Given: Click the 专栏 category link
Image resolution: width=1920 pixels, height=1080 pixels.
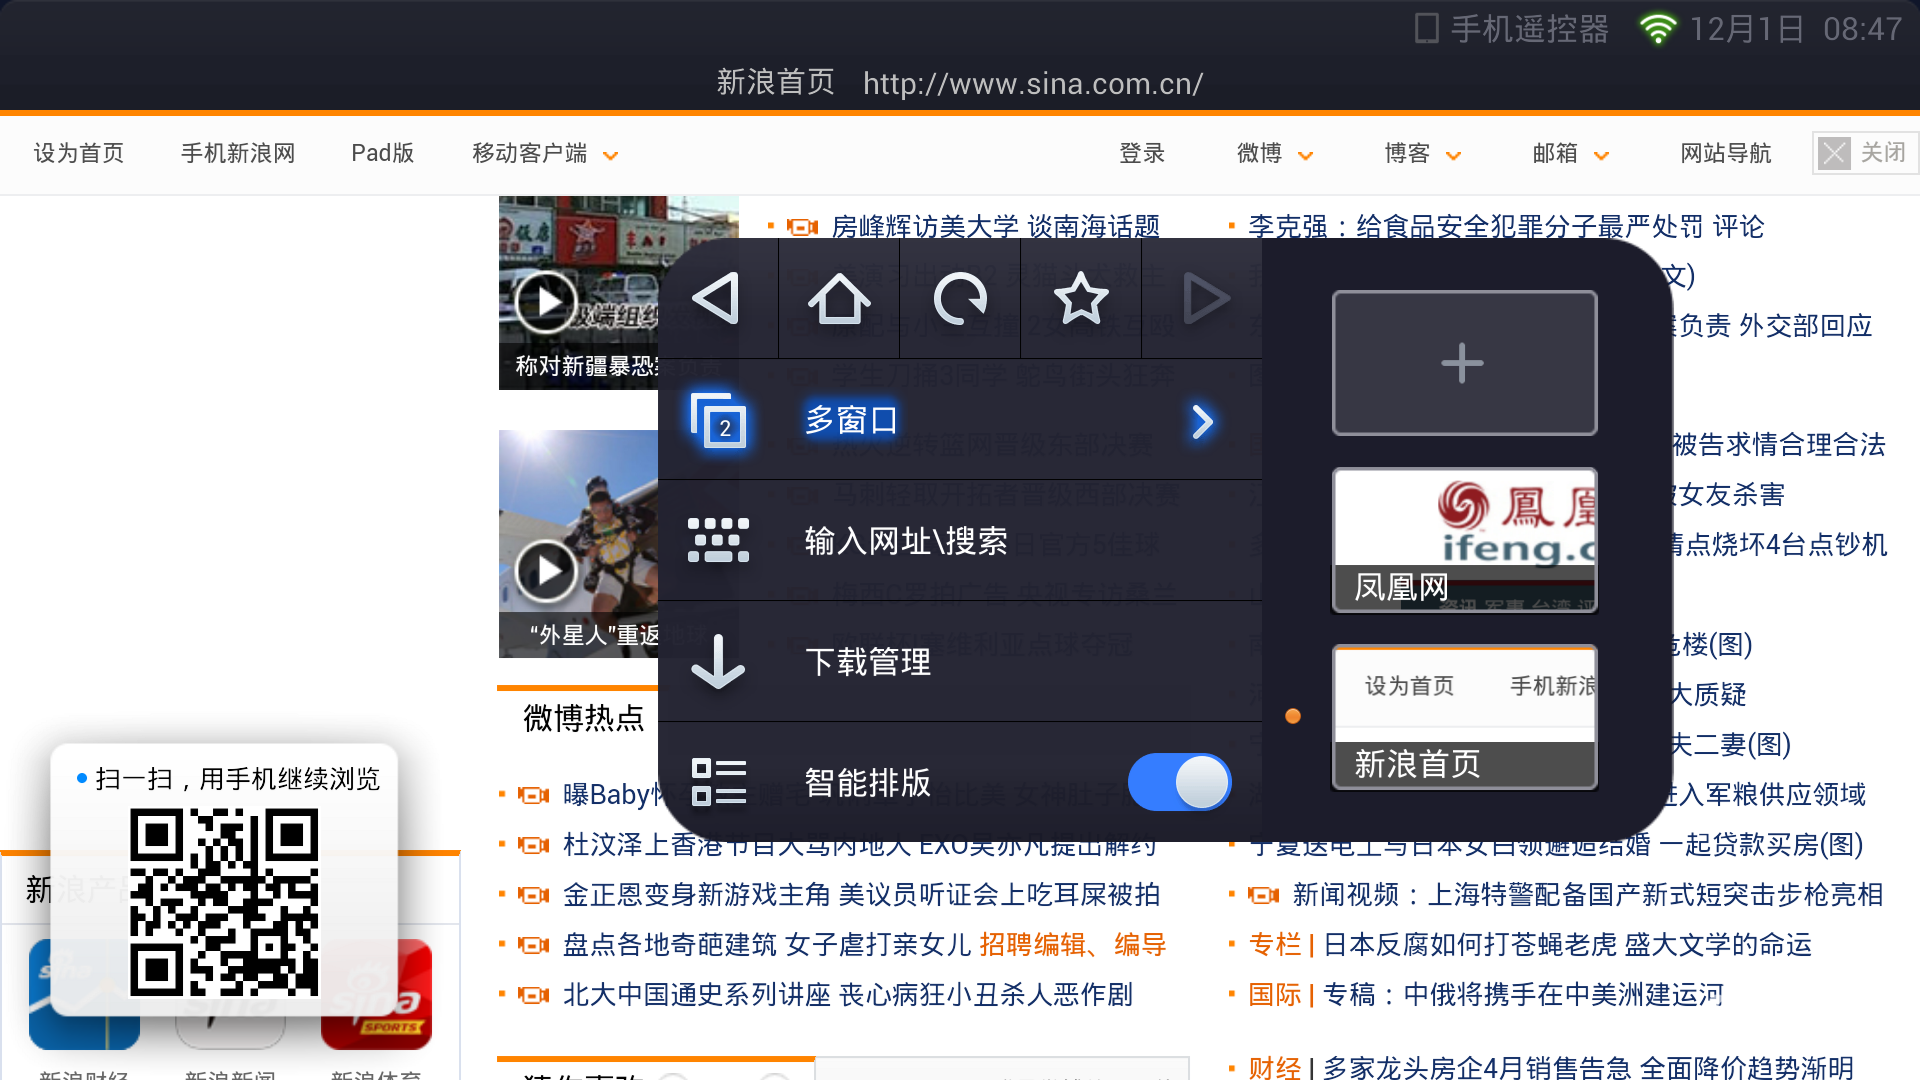Looking at the screenshot, I should [x=1275, y=944].
